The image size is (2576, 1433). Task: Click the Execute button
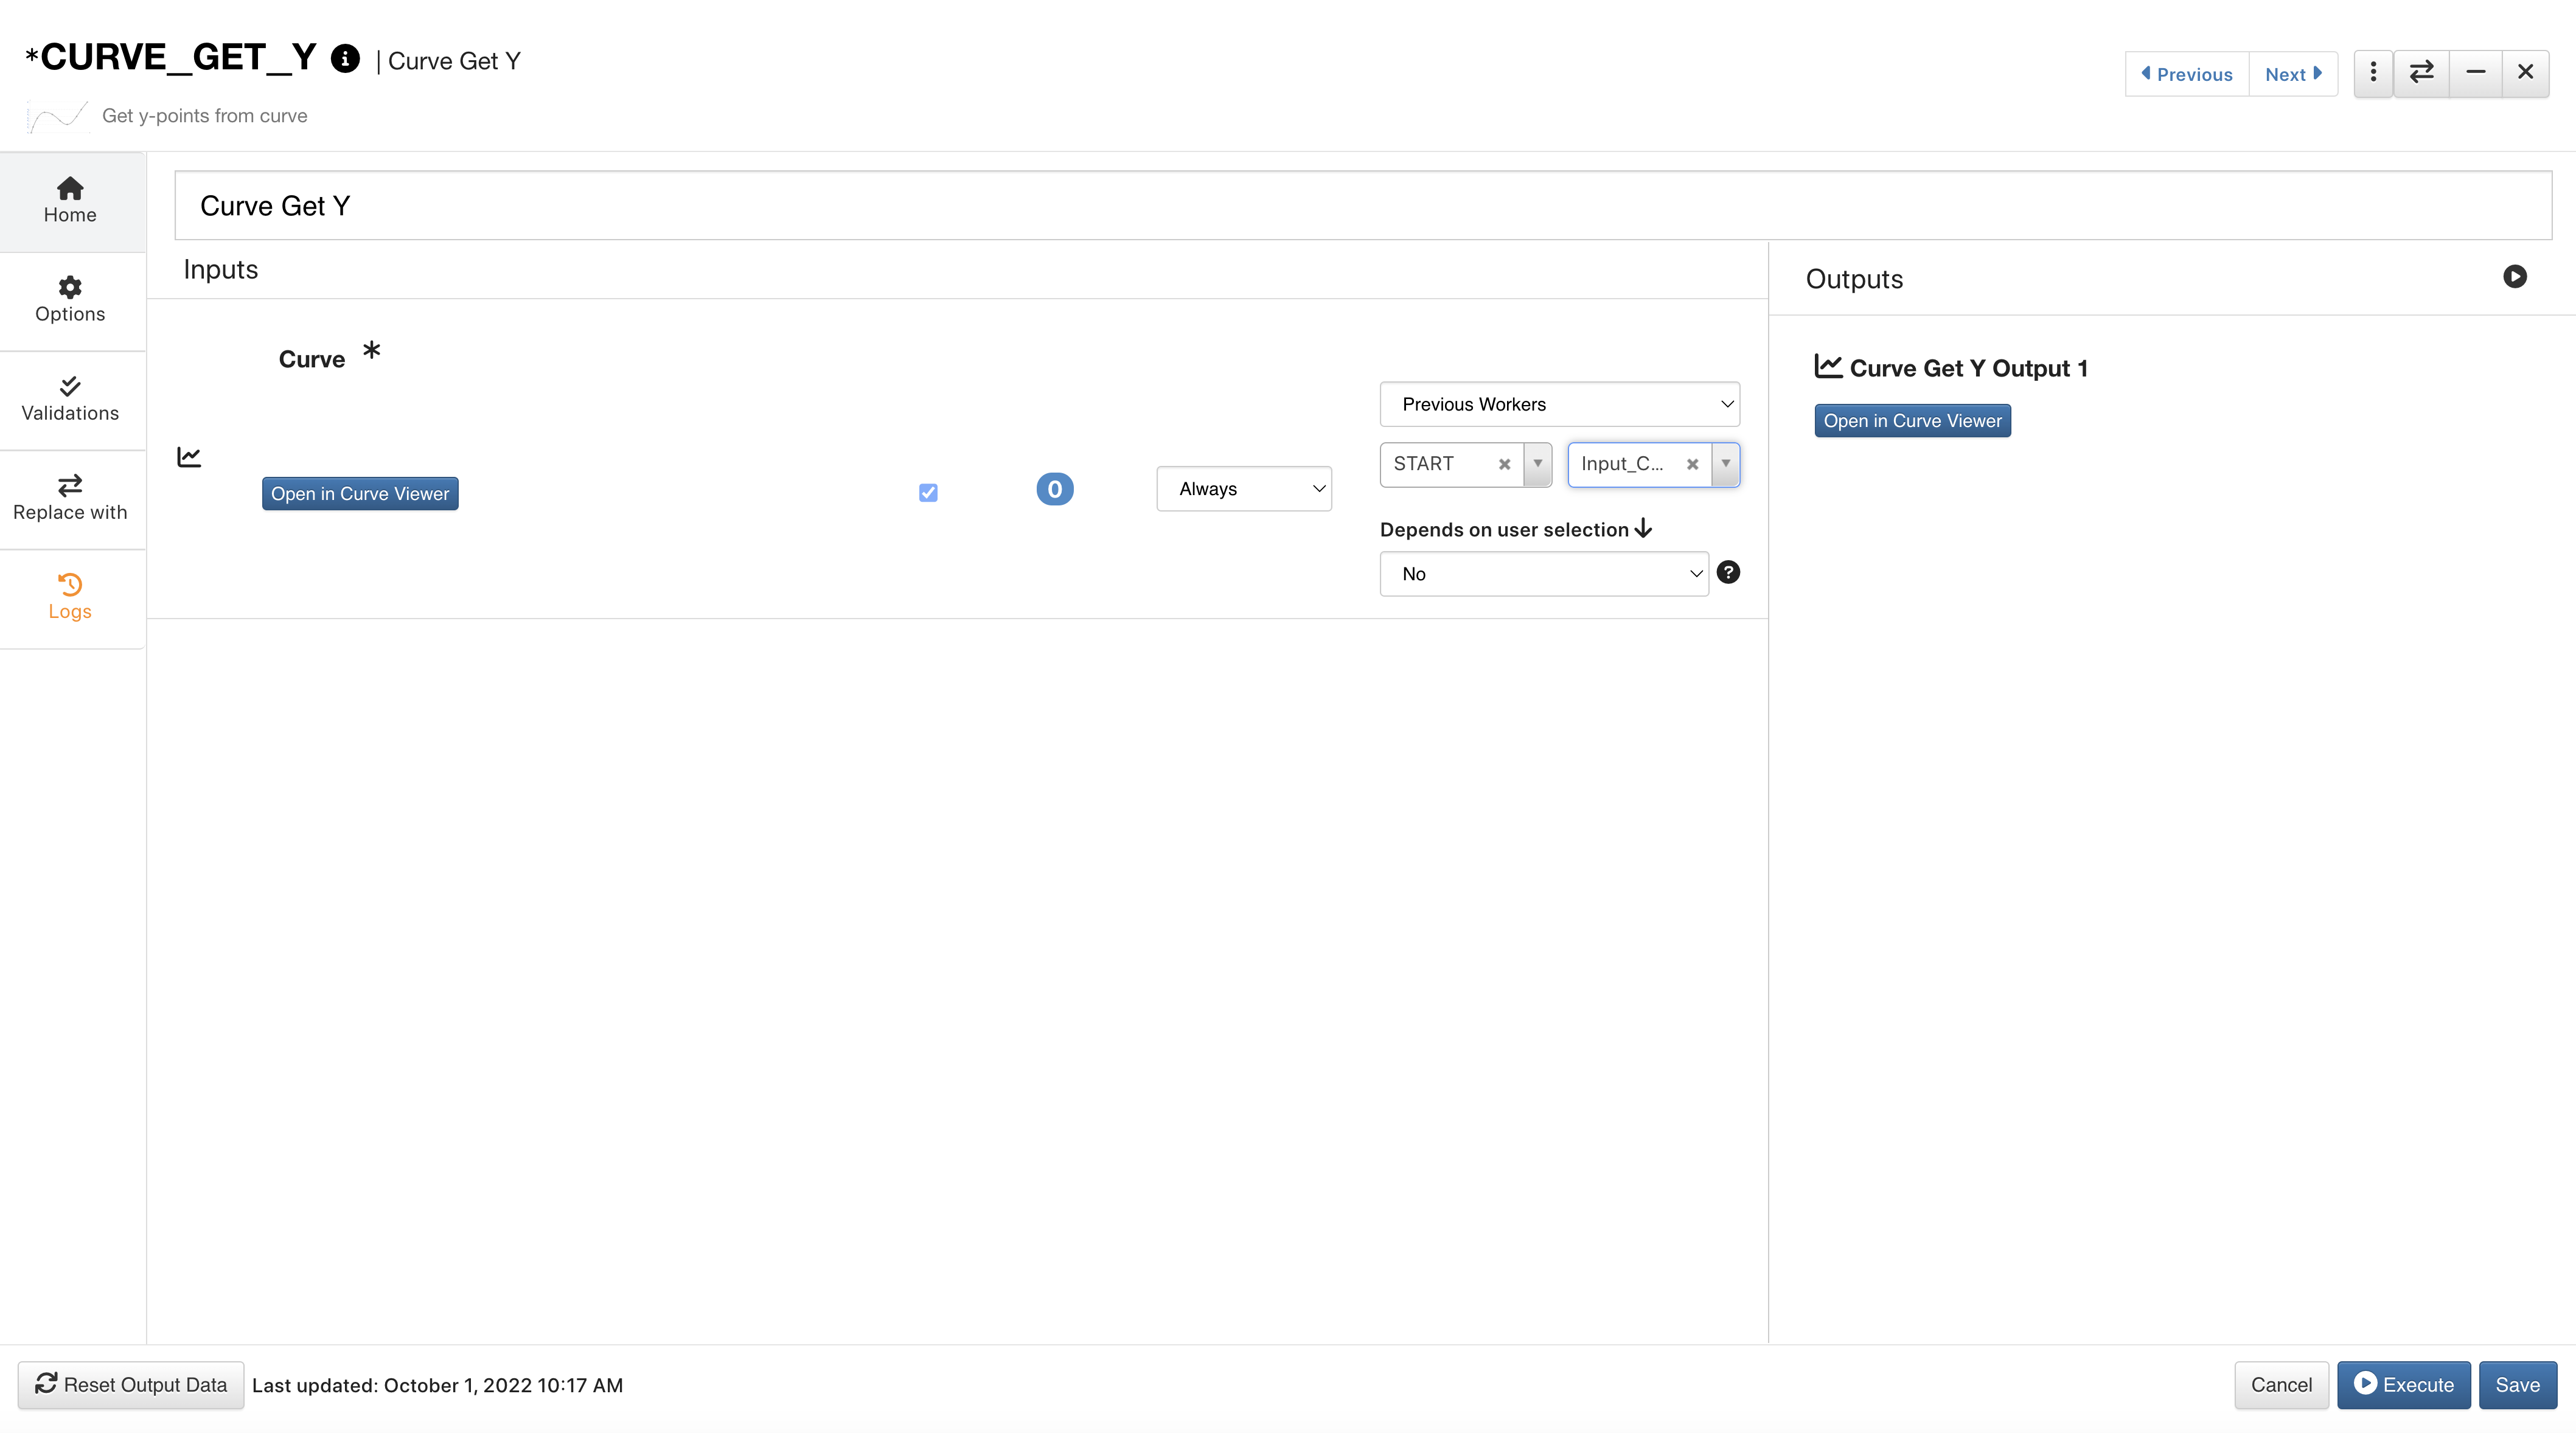[2403, 1385]
